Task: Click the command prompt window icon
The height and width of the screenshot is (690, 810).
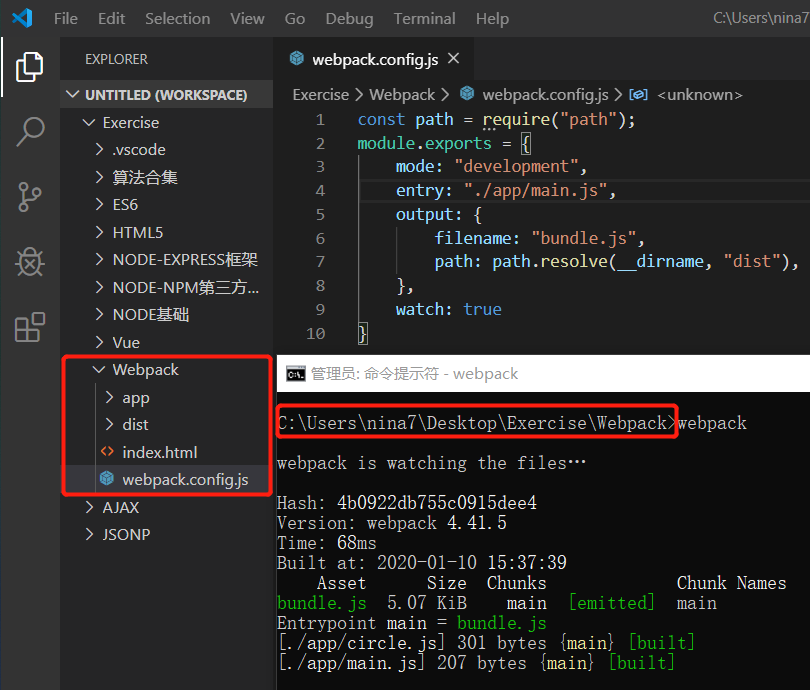Action: pos(295,373)
